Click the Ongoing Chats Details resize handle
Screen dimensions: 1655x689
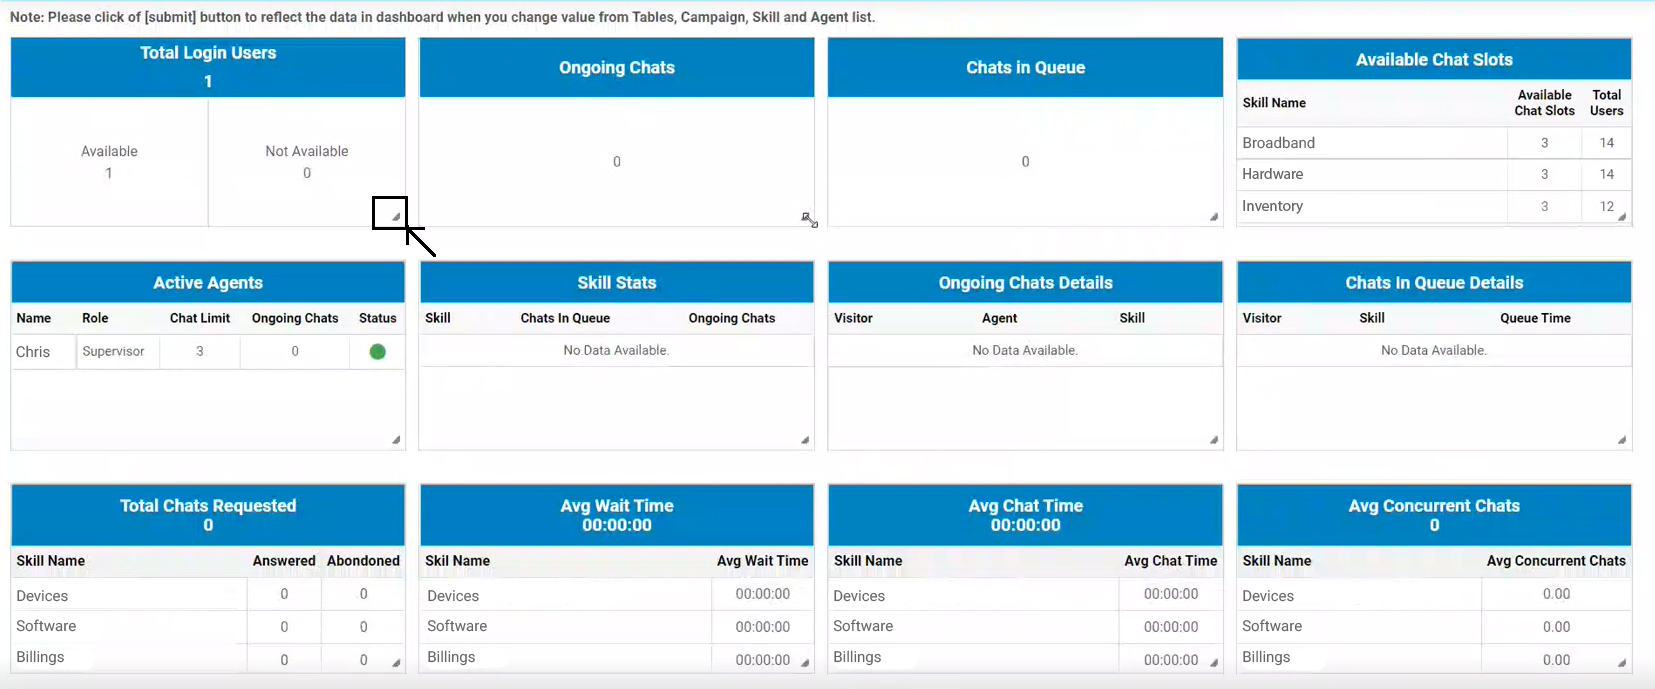click(1214, 440)
